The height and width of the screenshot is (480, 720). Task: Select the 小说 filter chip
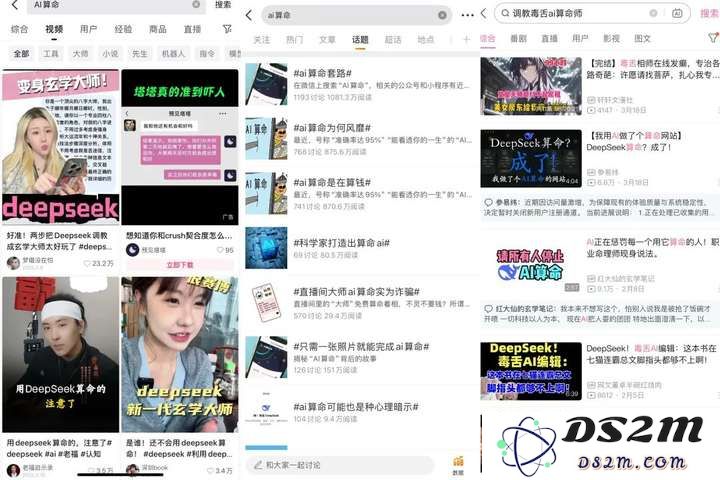[x=110, y=54]
